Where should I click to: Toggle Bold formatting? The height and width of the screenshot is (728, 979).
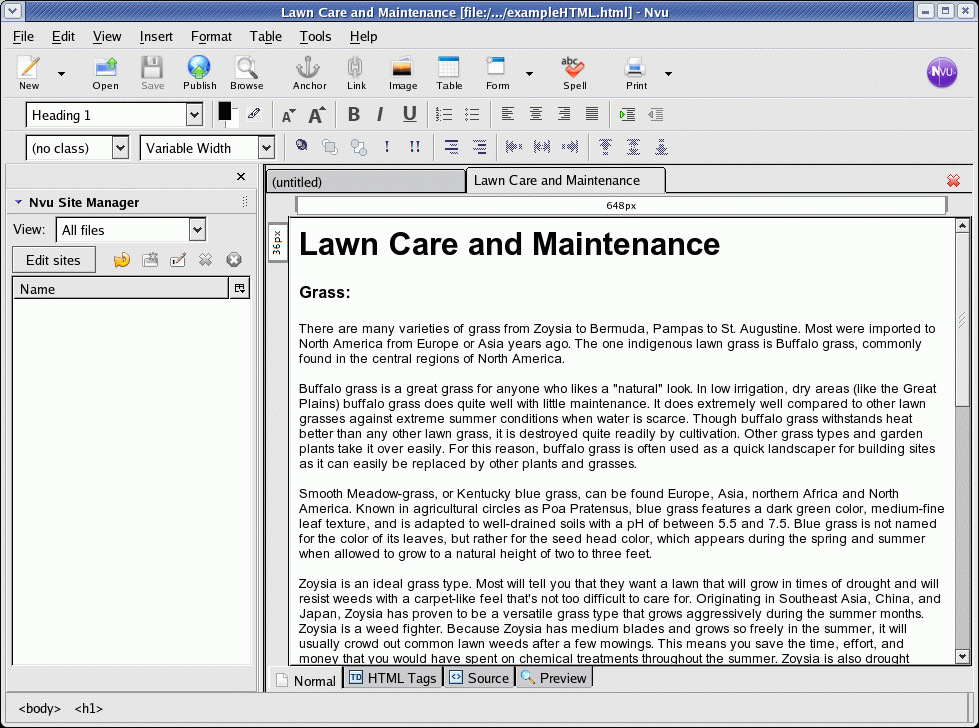[354, 115]
